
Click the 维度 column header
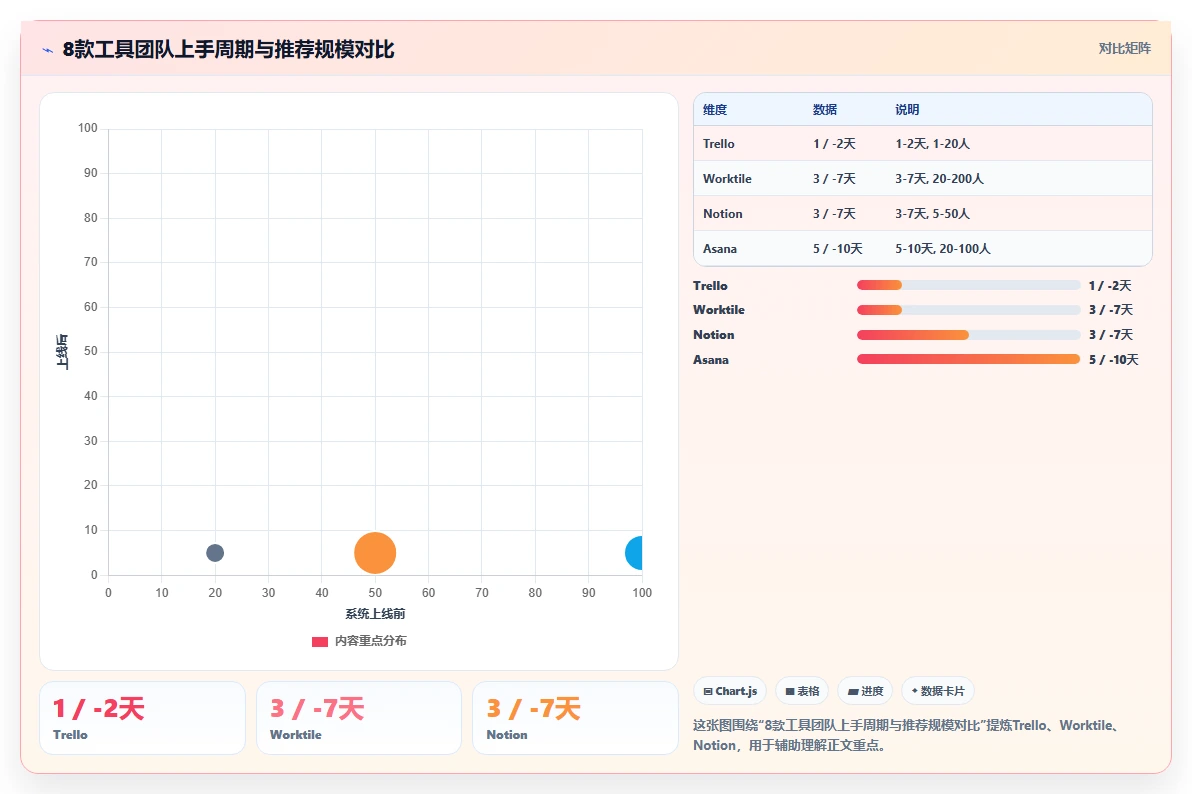pos(715,110)
